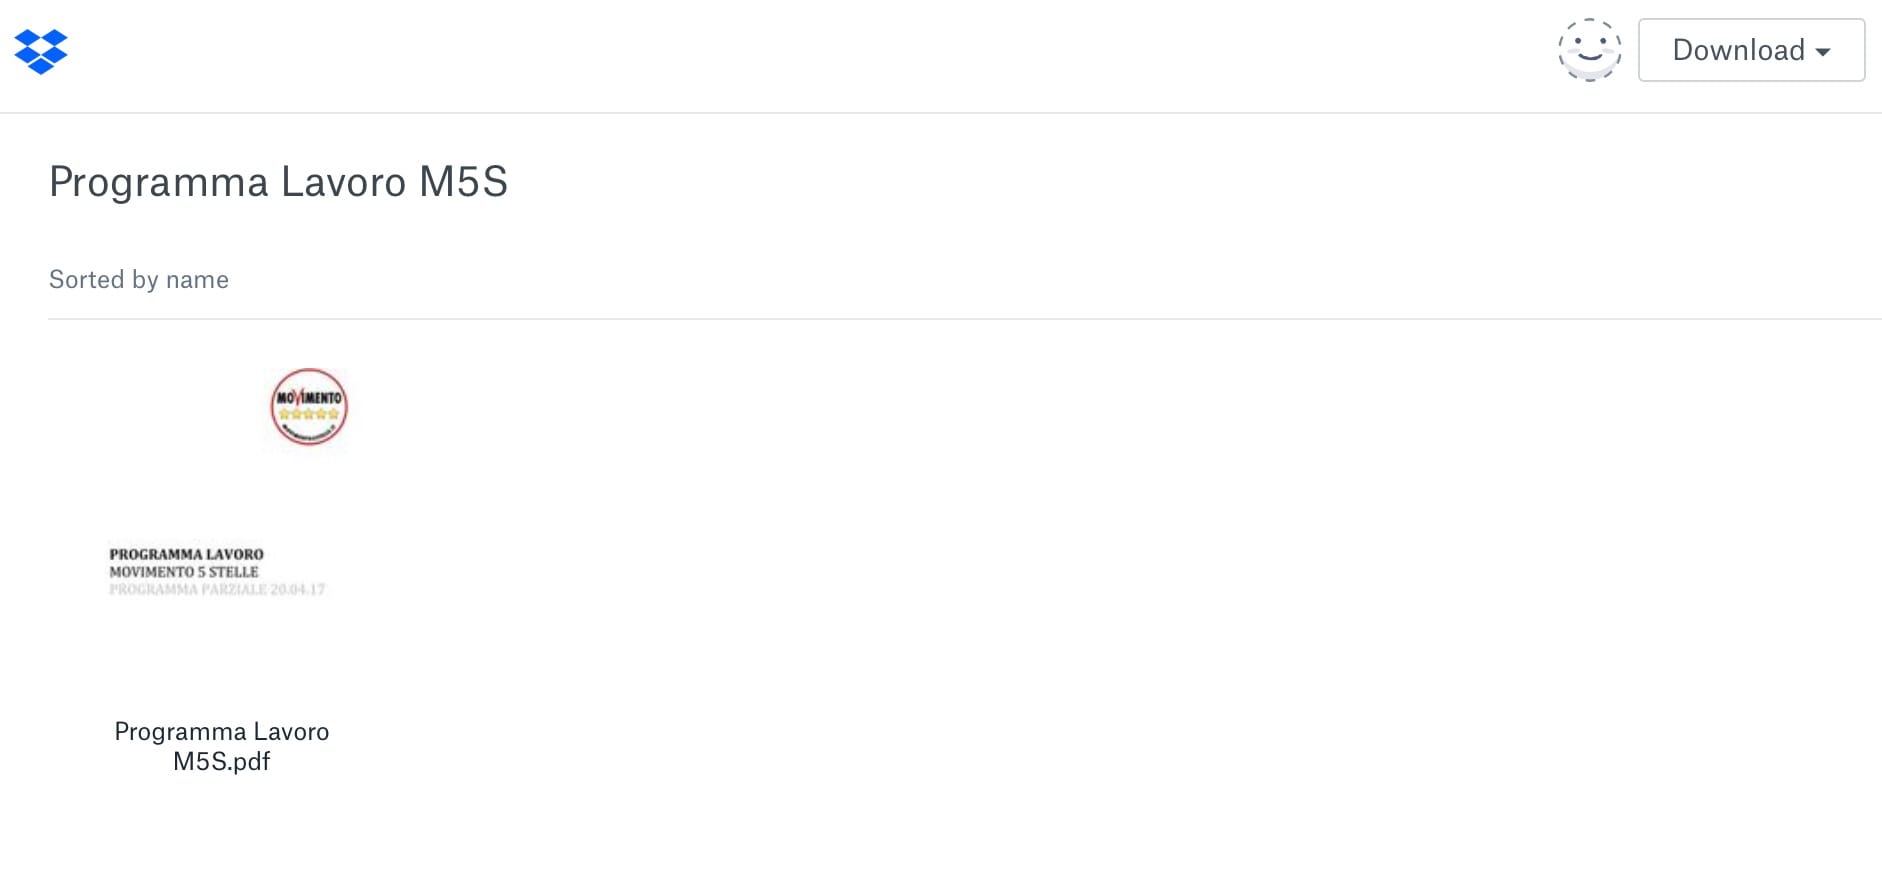Expand the Download caret arrow

pos(1823,52)
